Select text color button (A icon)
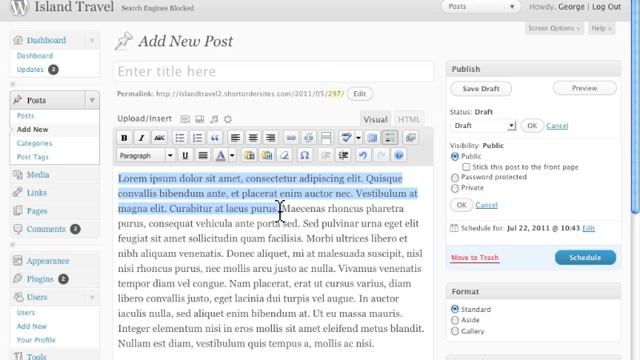Image resolution: width=640 pixels, height=360 pixels. coord(220,156)
